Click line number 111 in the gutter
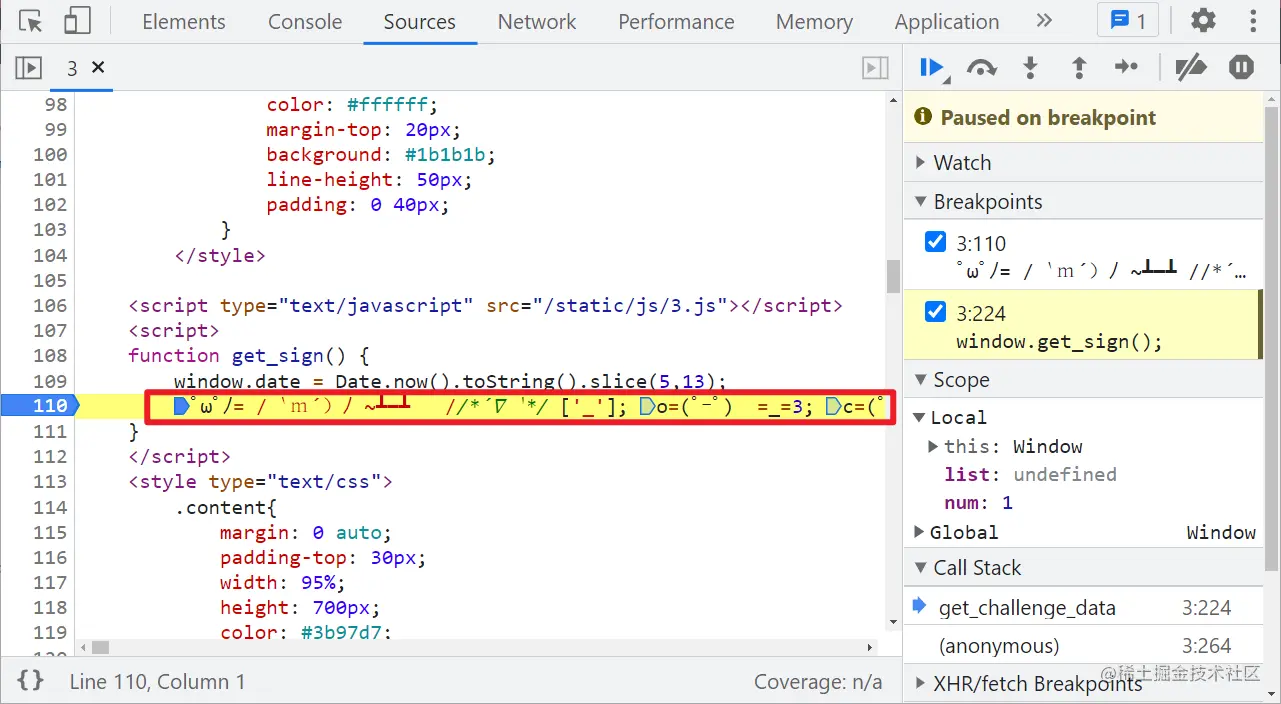 pyautogui.click(x=50, y=431)
